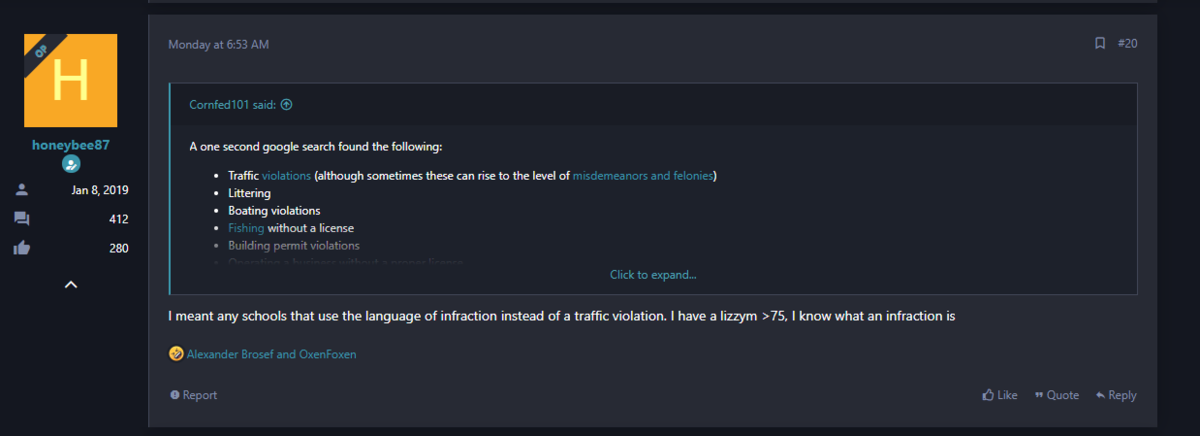The image size is (1200, 436).
Task: Open post number #20 permalink
Action: click(1127, 44)
